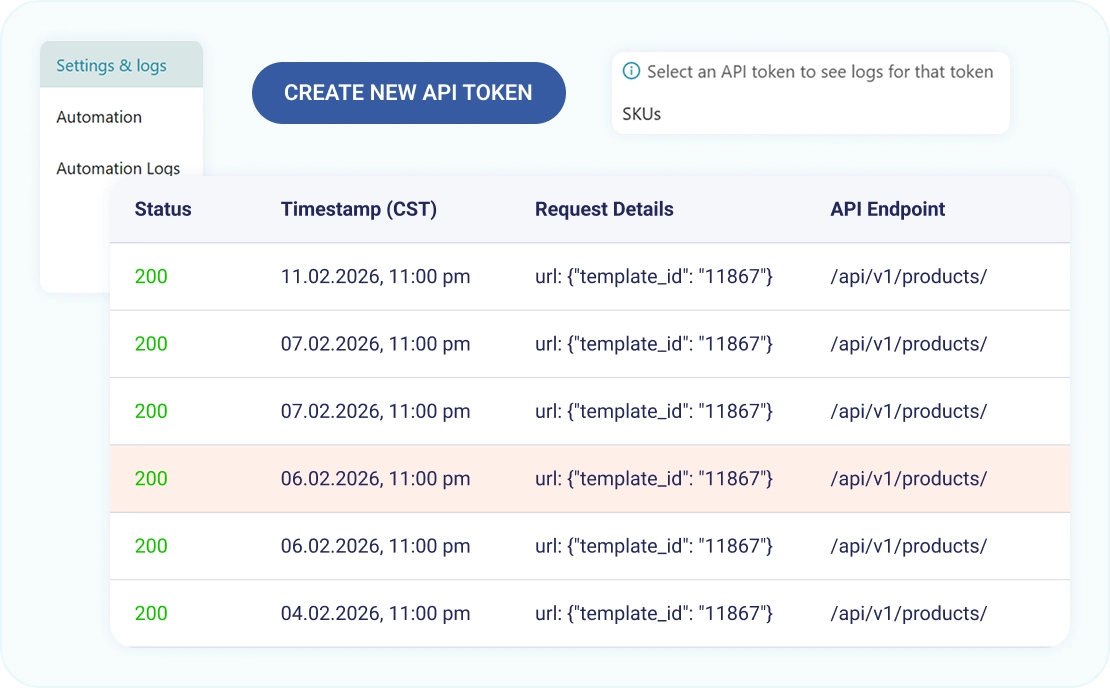Click the Timestamp (CST) column header
1110x688 pixels.
click(x=358, y=210)
